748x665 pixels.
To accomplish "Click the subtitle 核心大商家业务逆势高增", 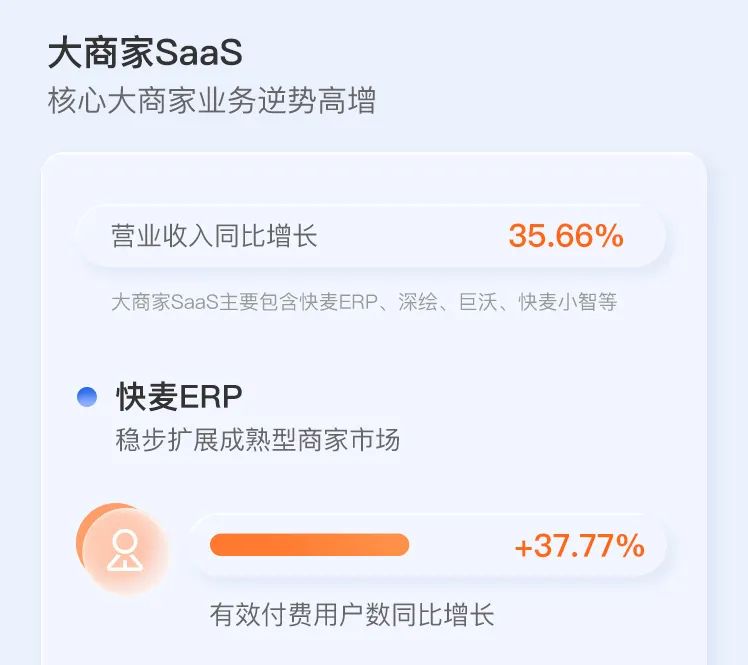I will pos(211,101).
